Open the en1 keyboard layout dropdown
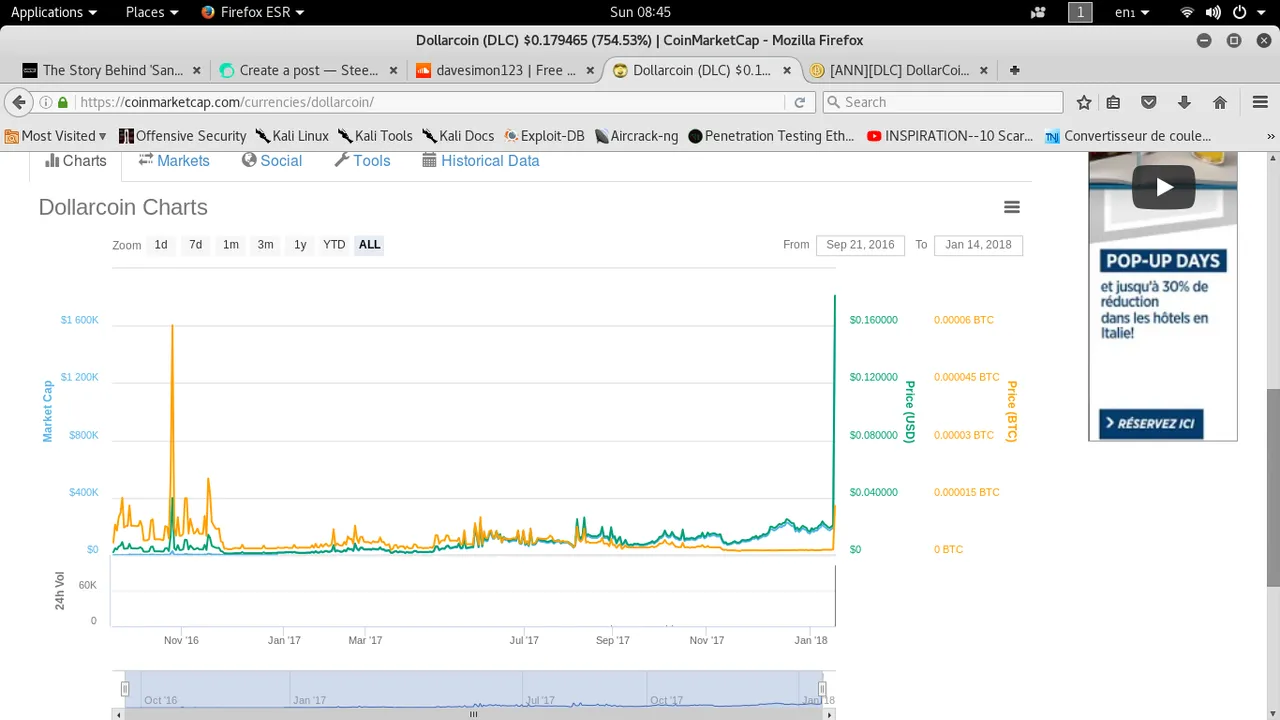 point(1132,12)
